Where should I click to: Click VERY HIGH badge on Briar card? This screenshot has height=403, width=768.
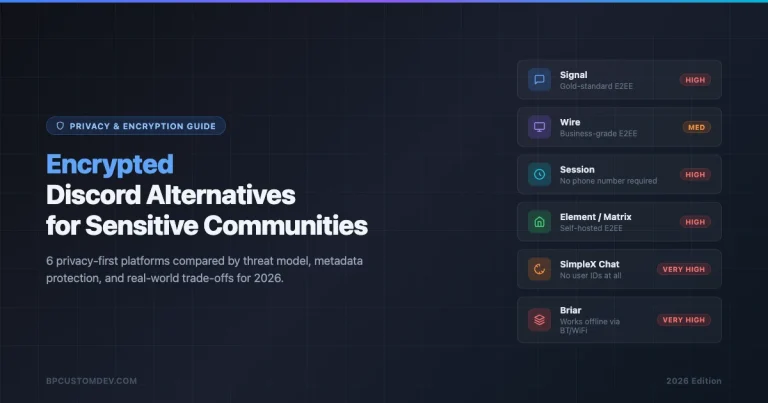pos(684,320)
